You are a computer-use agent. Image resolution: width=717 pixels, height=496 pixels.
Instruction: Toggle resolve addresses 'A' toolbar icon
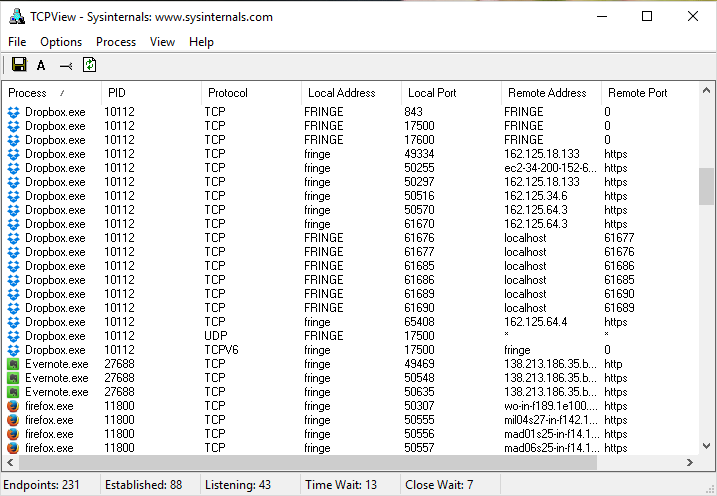coord(41,65)
